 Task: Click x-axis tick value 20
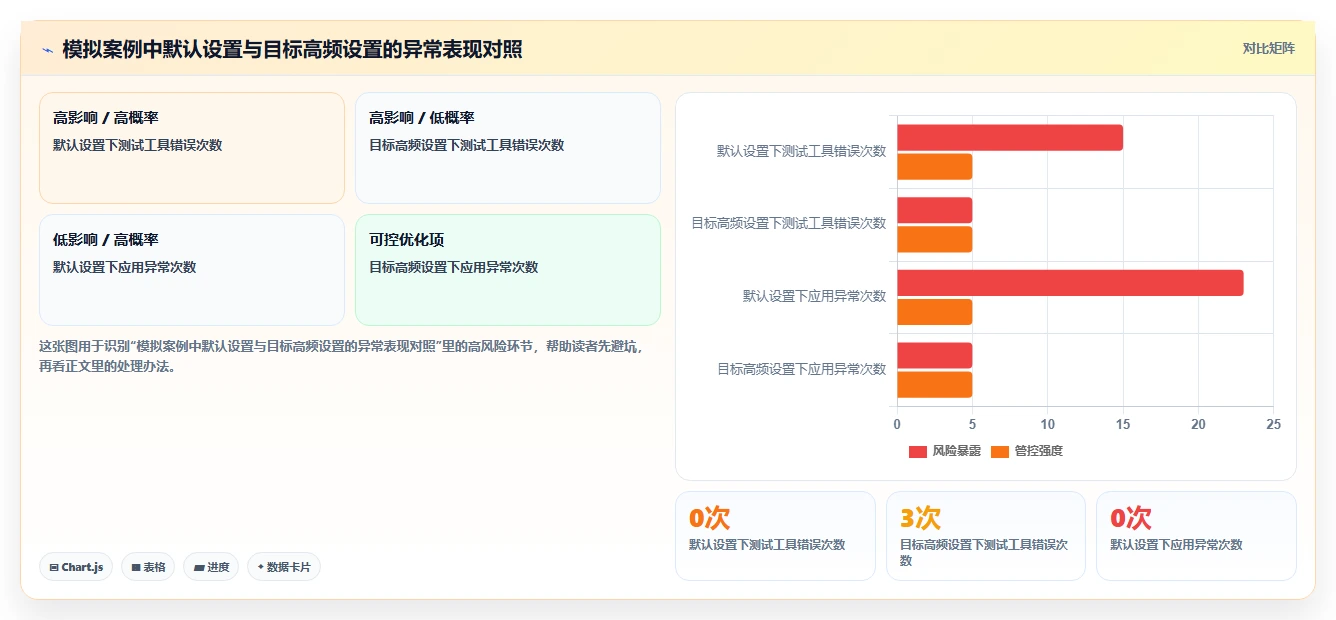(1198, 425)
